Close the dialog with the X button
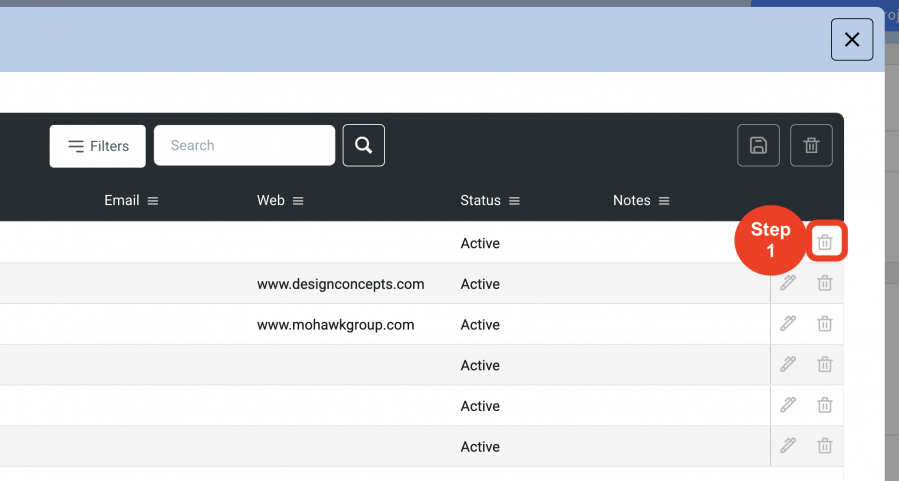 pos(852,40)
